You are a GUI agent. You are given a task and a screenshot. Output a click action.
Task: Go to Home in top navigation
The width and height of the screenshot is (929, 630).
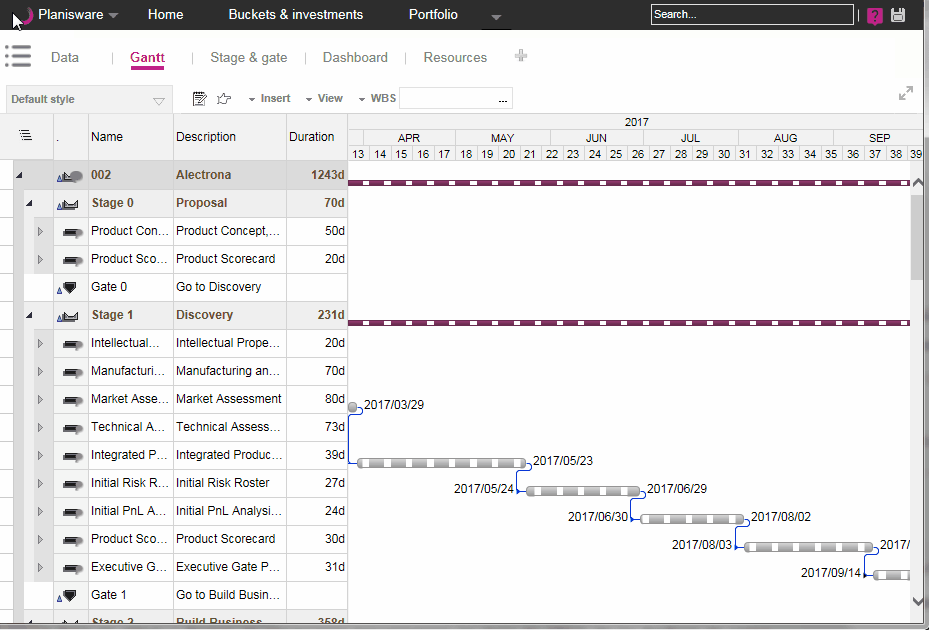coord(165,14)
